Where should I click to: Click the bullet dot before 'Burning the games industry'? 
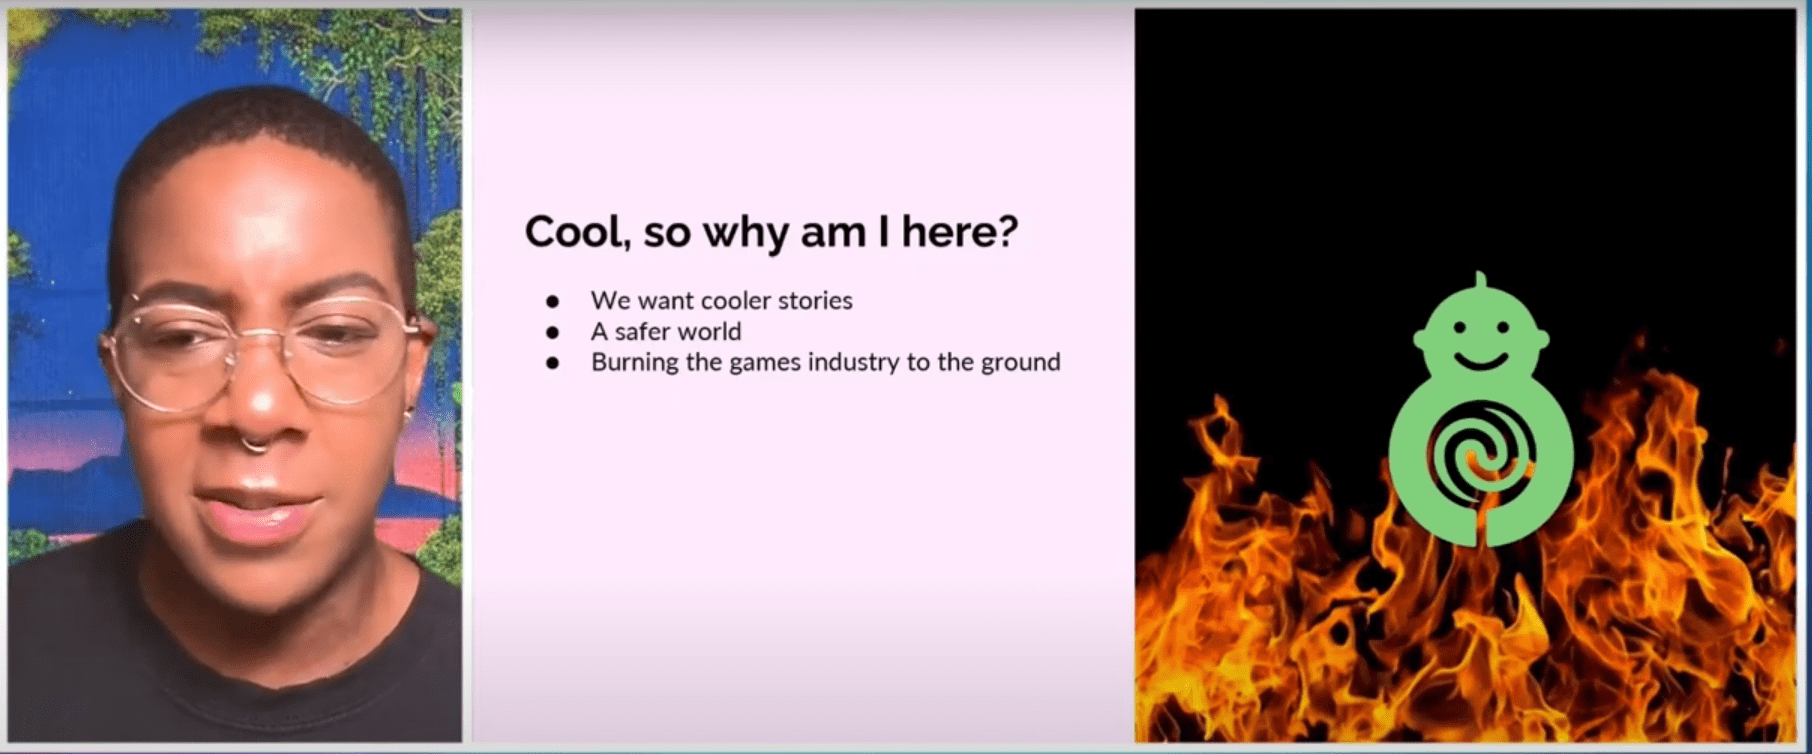tap(552, 363)
